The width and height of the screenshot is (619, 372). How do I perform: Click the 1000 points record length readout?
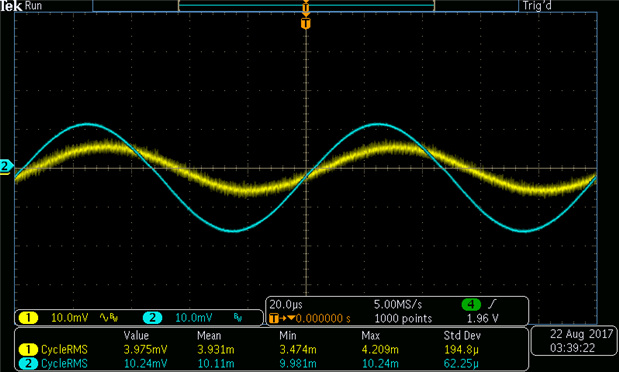[403, 318]
